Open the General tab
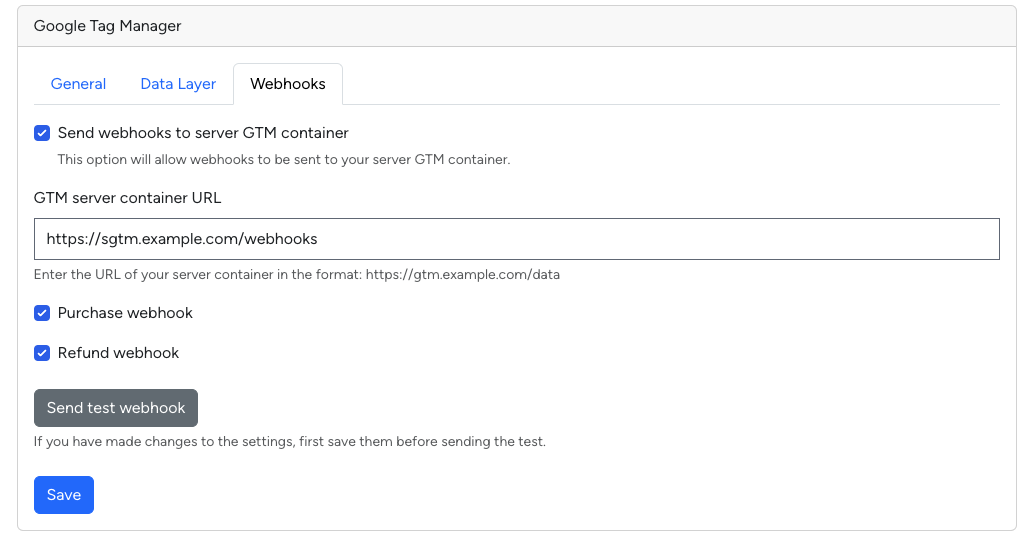The image size is (1033, 541). pos(78,84)
